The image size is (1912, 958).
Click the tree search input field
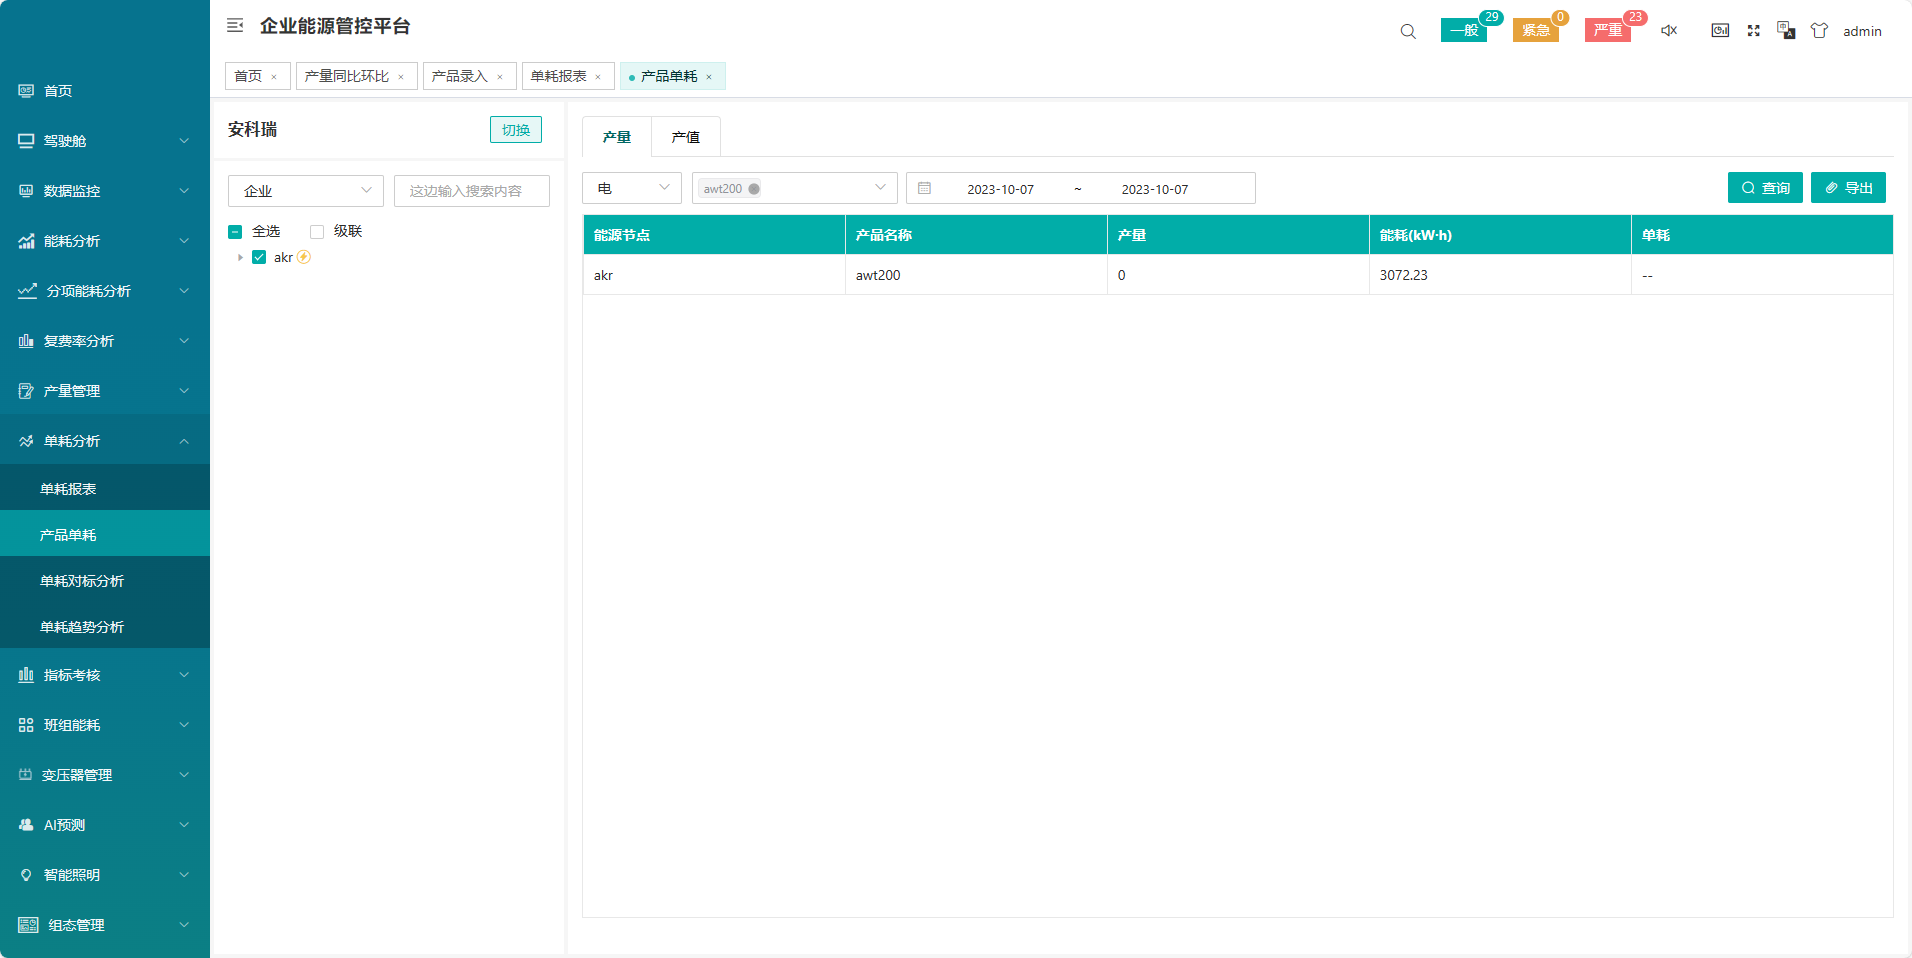point(472,191)
